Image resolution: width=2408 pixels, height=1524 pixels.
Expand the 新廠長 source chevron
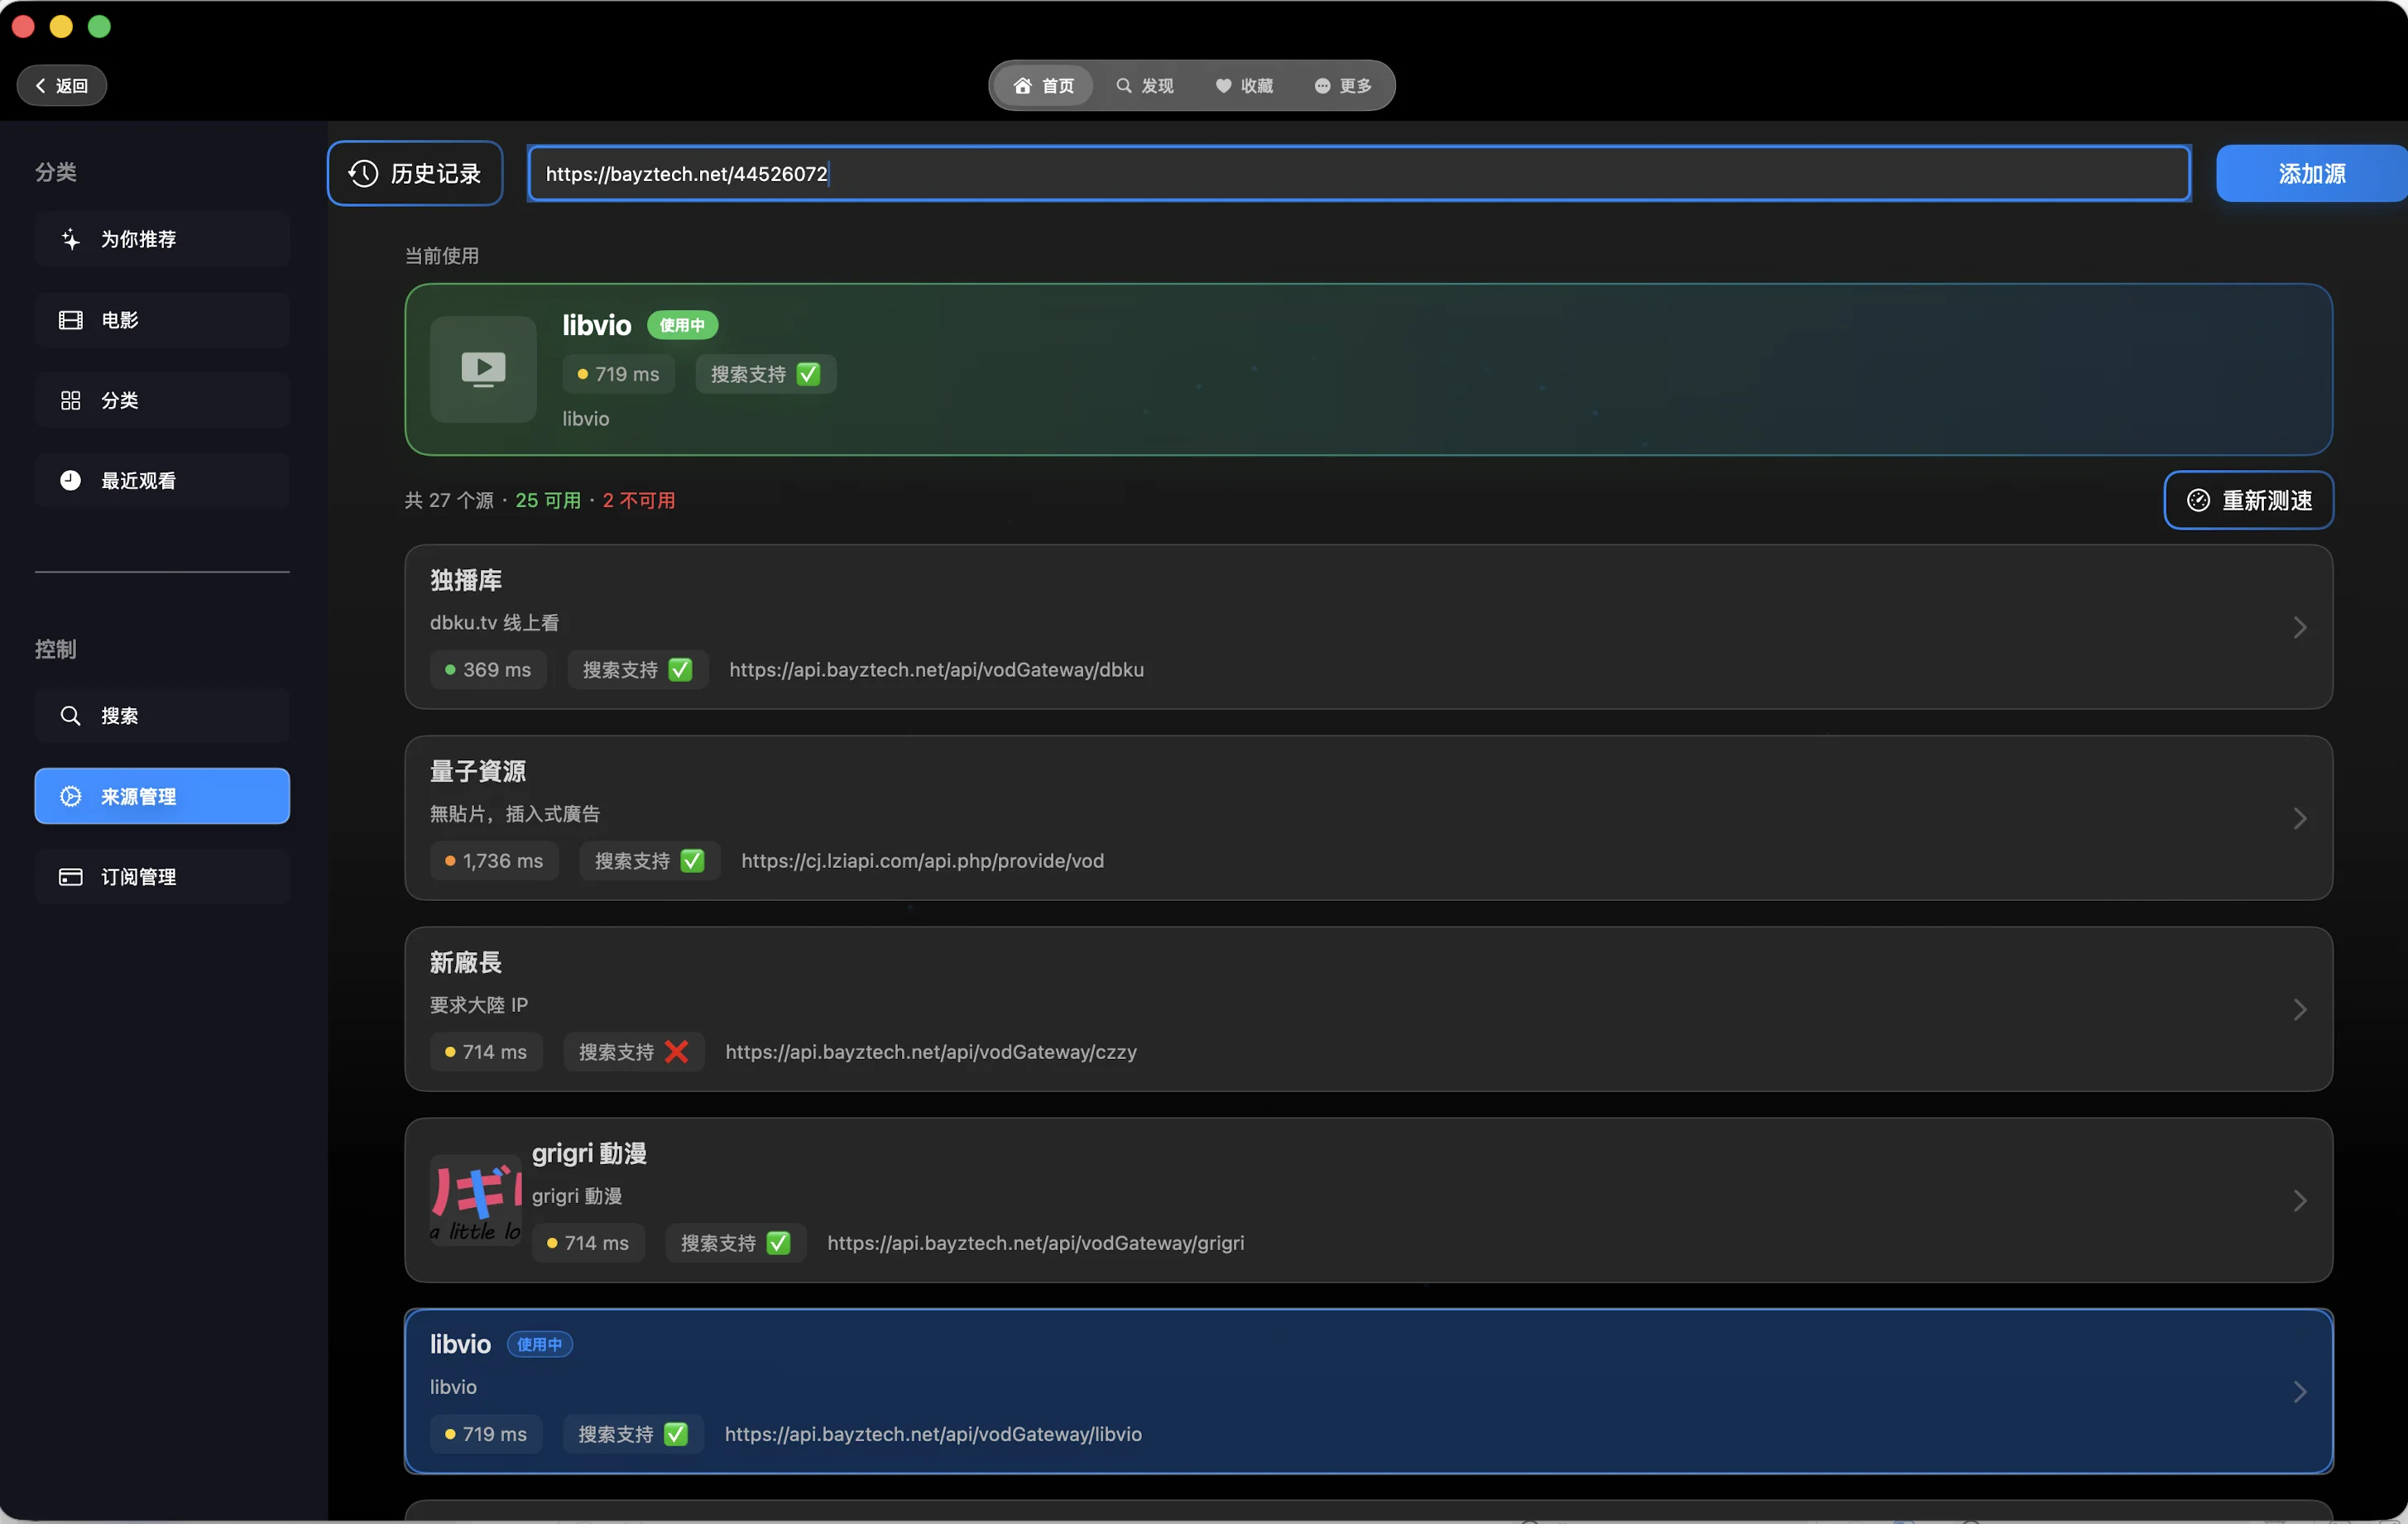pos(2299,1010)
